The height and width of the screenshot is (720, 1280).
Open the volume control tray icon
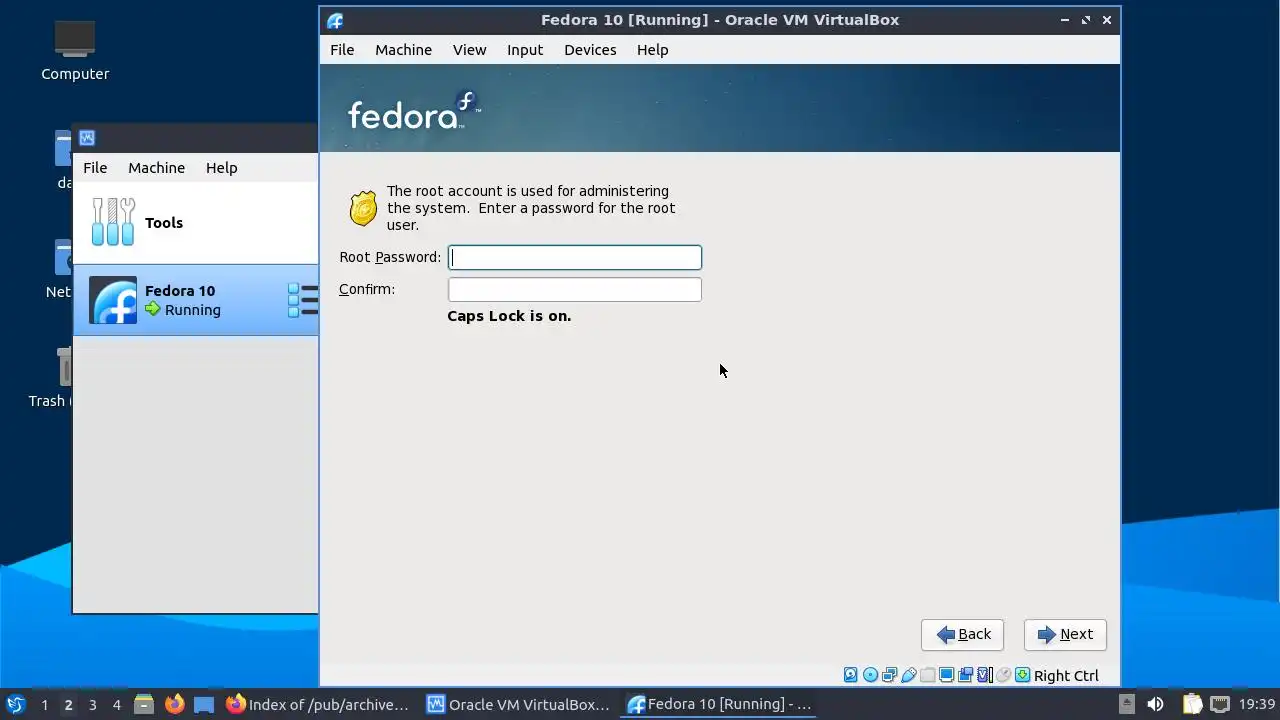coord(1155,704)
